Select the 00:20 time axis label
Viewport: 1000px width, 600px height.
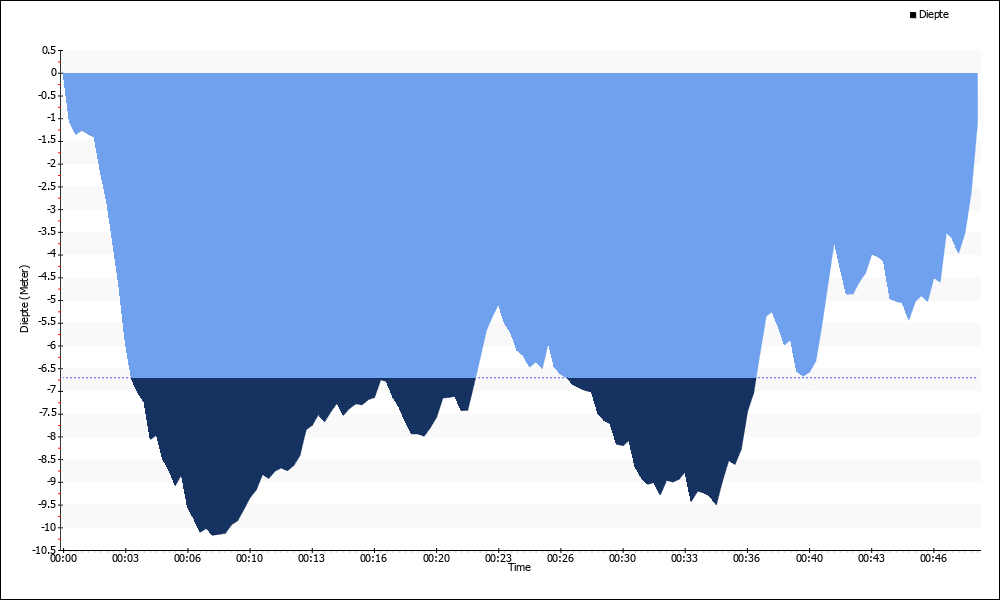pyautogui.click(x=436, y=559)
